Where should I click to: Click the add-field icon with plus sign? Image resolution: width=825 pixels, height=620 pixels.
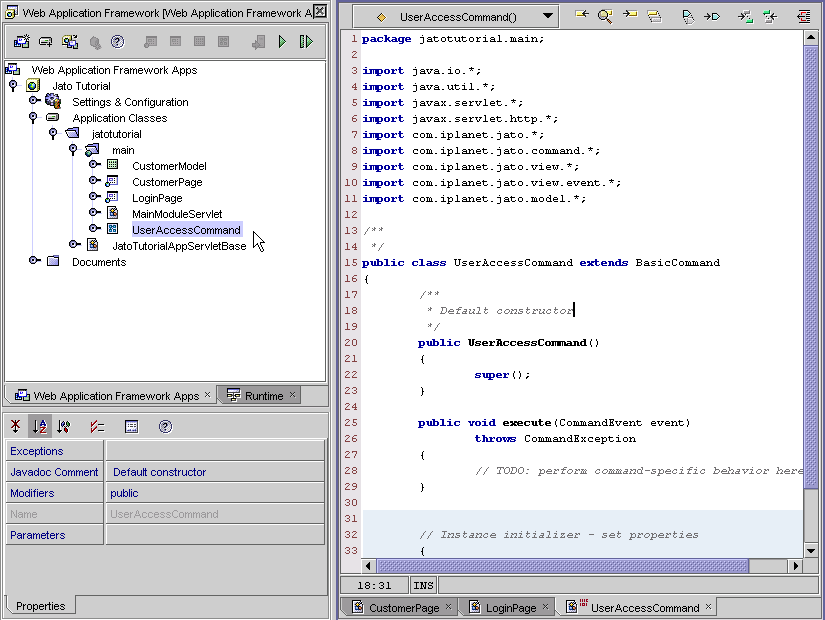tap(46, 42)
